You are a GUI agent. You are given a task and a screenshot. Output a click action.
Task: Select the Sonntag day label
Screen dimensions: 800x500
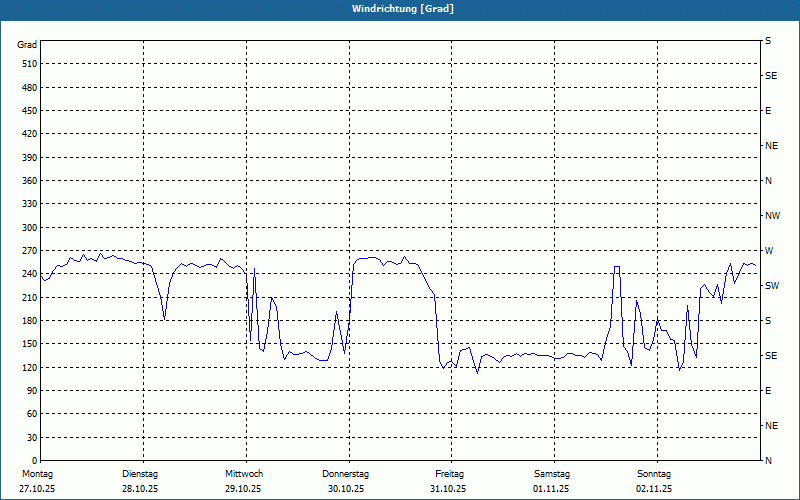pos(655,474)
